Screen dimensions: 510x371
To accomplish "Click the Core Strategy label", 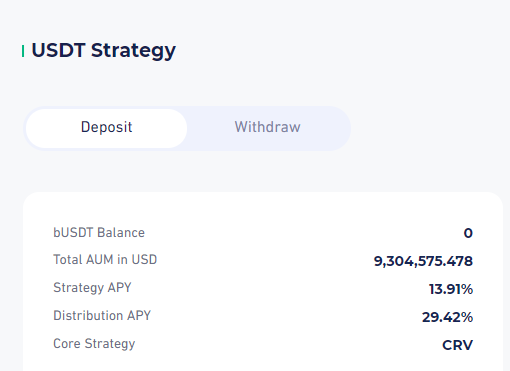I will (x=94, y=344).
